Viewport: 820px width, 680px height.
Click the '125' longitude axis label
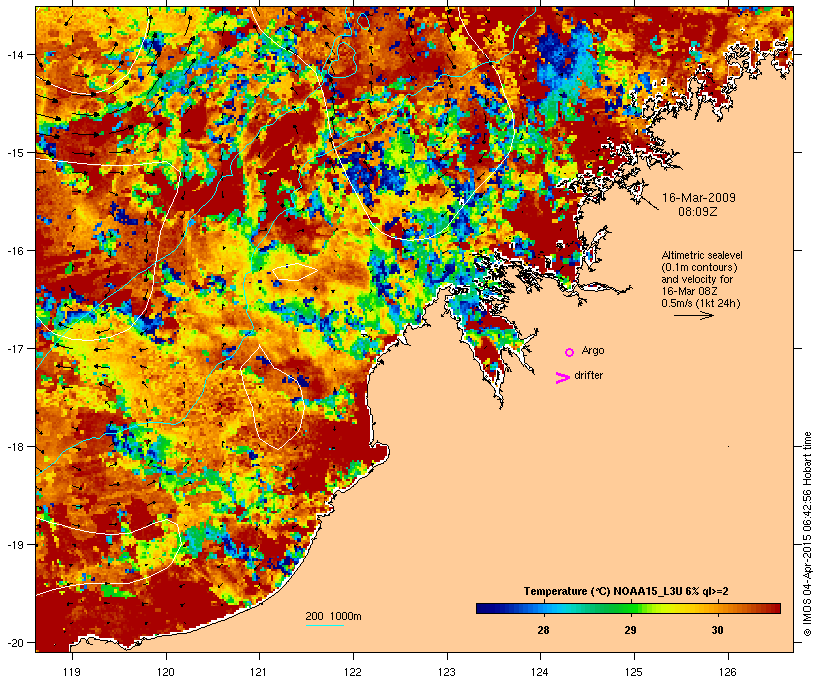634,672
